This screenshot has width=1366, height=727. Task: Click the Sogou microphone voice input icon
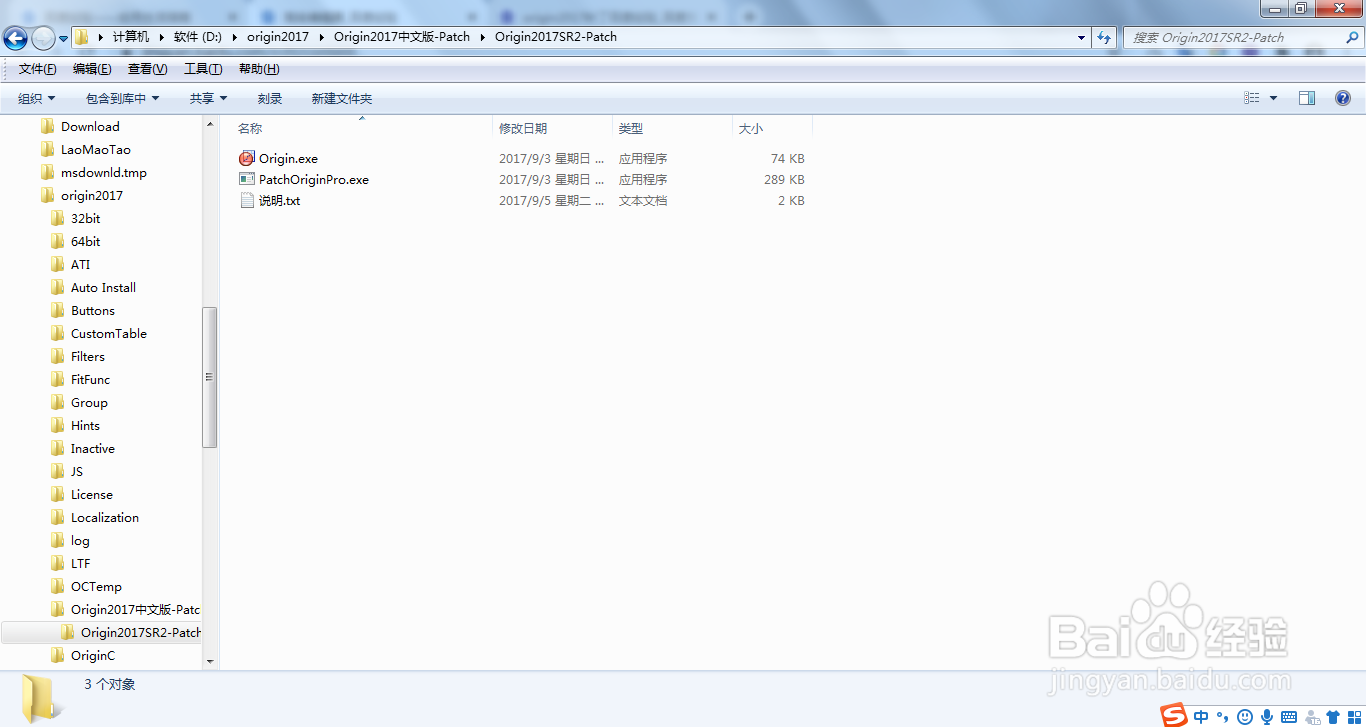1267,716
